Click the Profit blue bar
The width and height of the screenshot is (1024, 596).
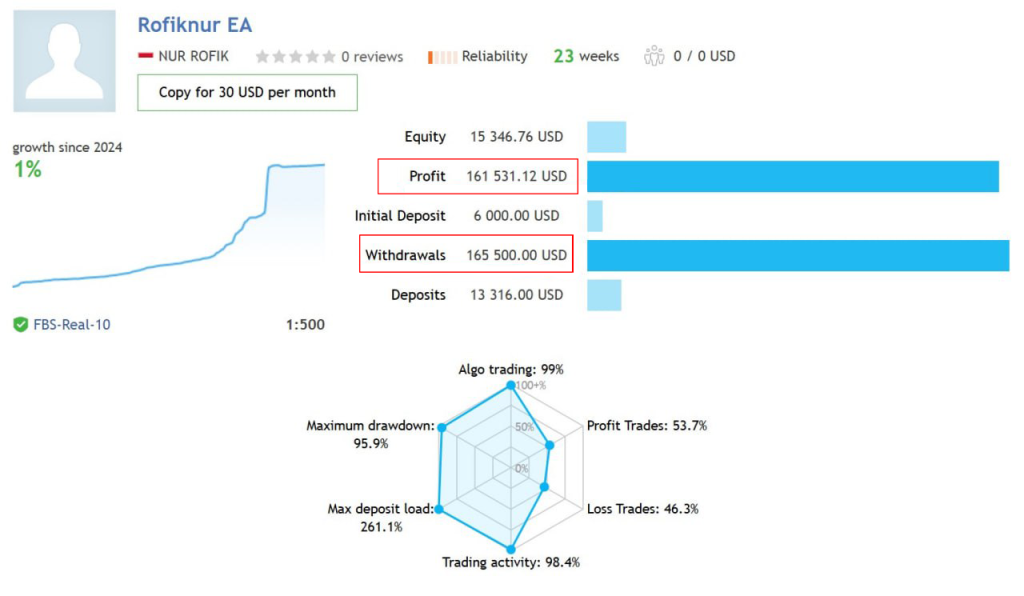click(x=793, y=176)
